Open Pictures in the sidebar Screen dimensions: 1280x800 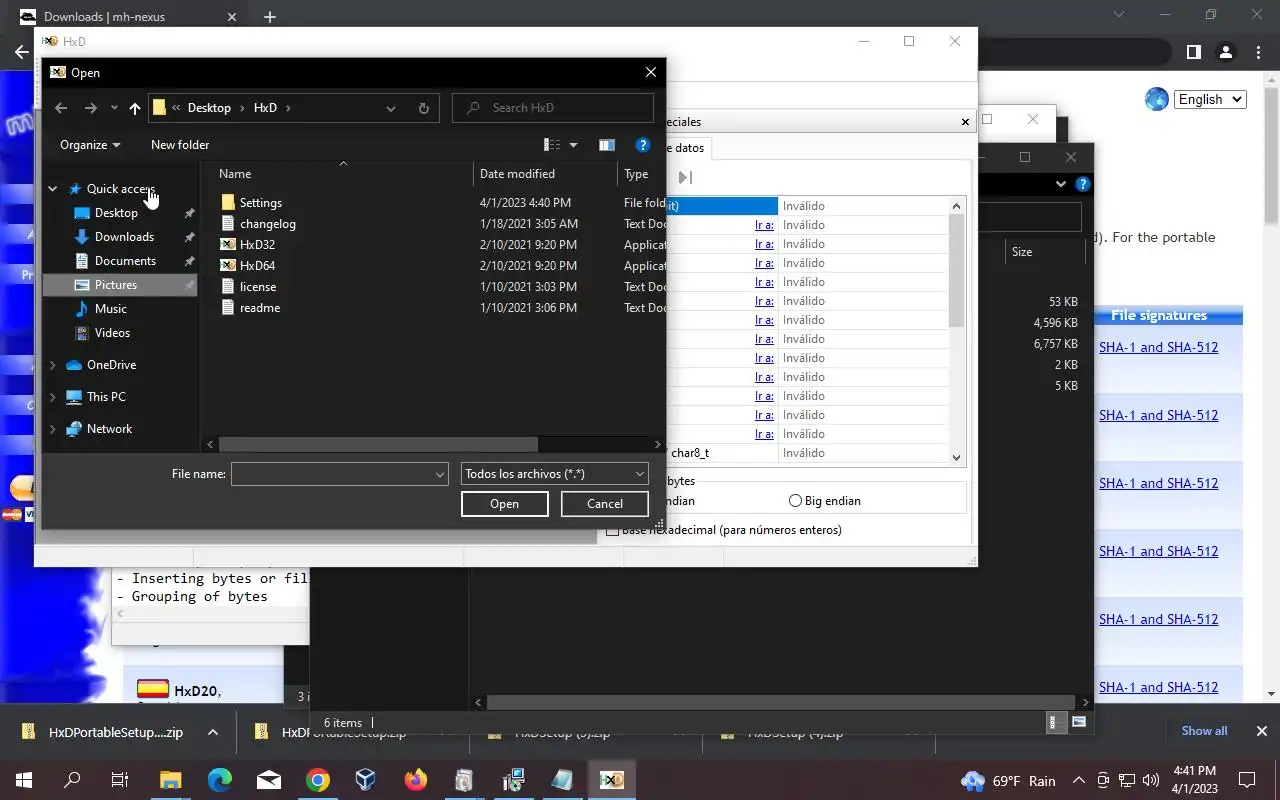(116, 285)
